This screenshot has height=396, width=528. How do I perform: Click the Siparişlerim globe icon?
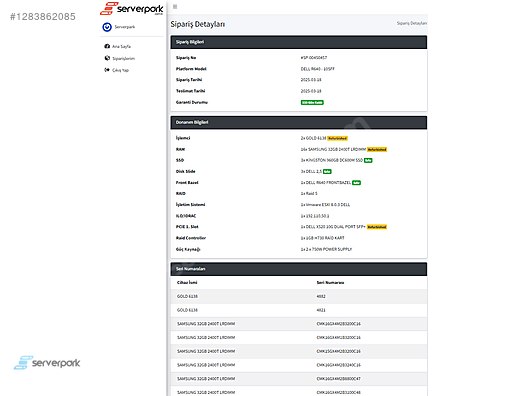[107, 58]
